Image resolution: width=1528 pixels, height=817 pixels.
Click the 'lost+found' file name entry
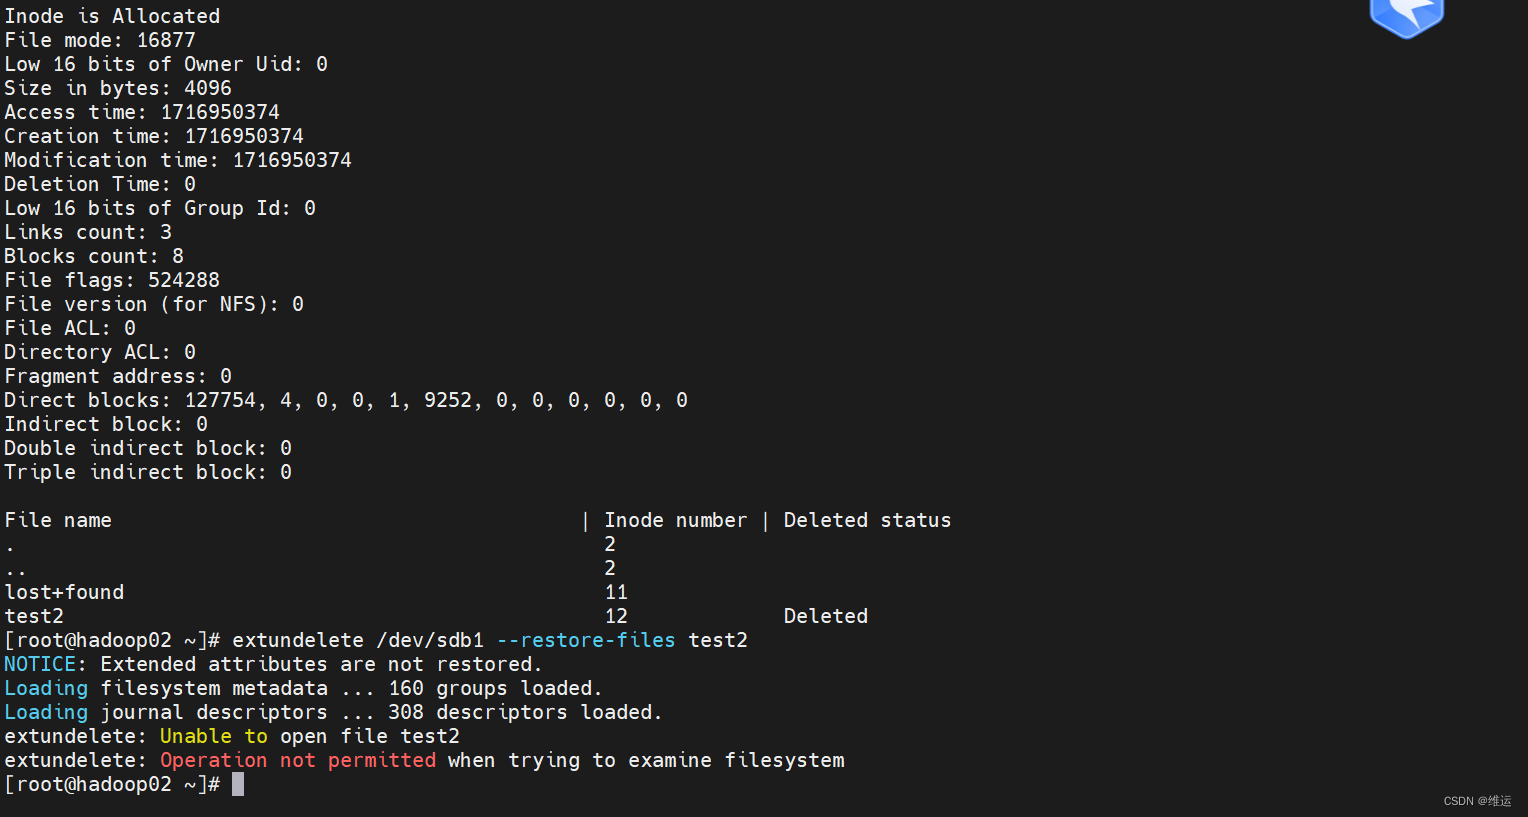(64, 593)
